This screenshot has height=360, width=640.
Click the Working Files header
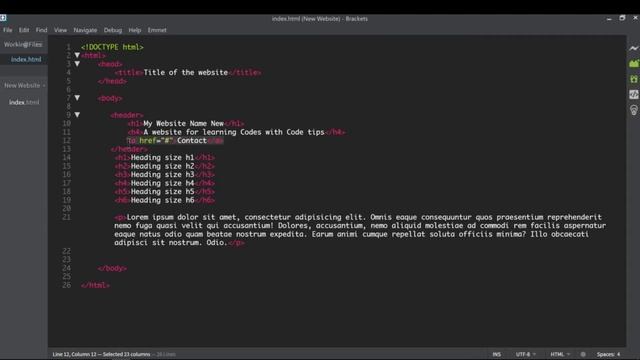(x=23, y=44)
